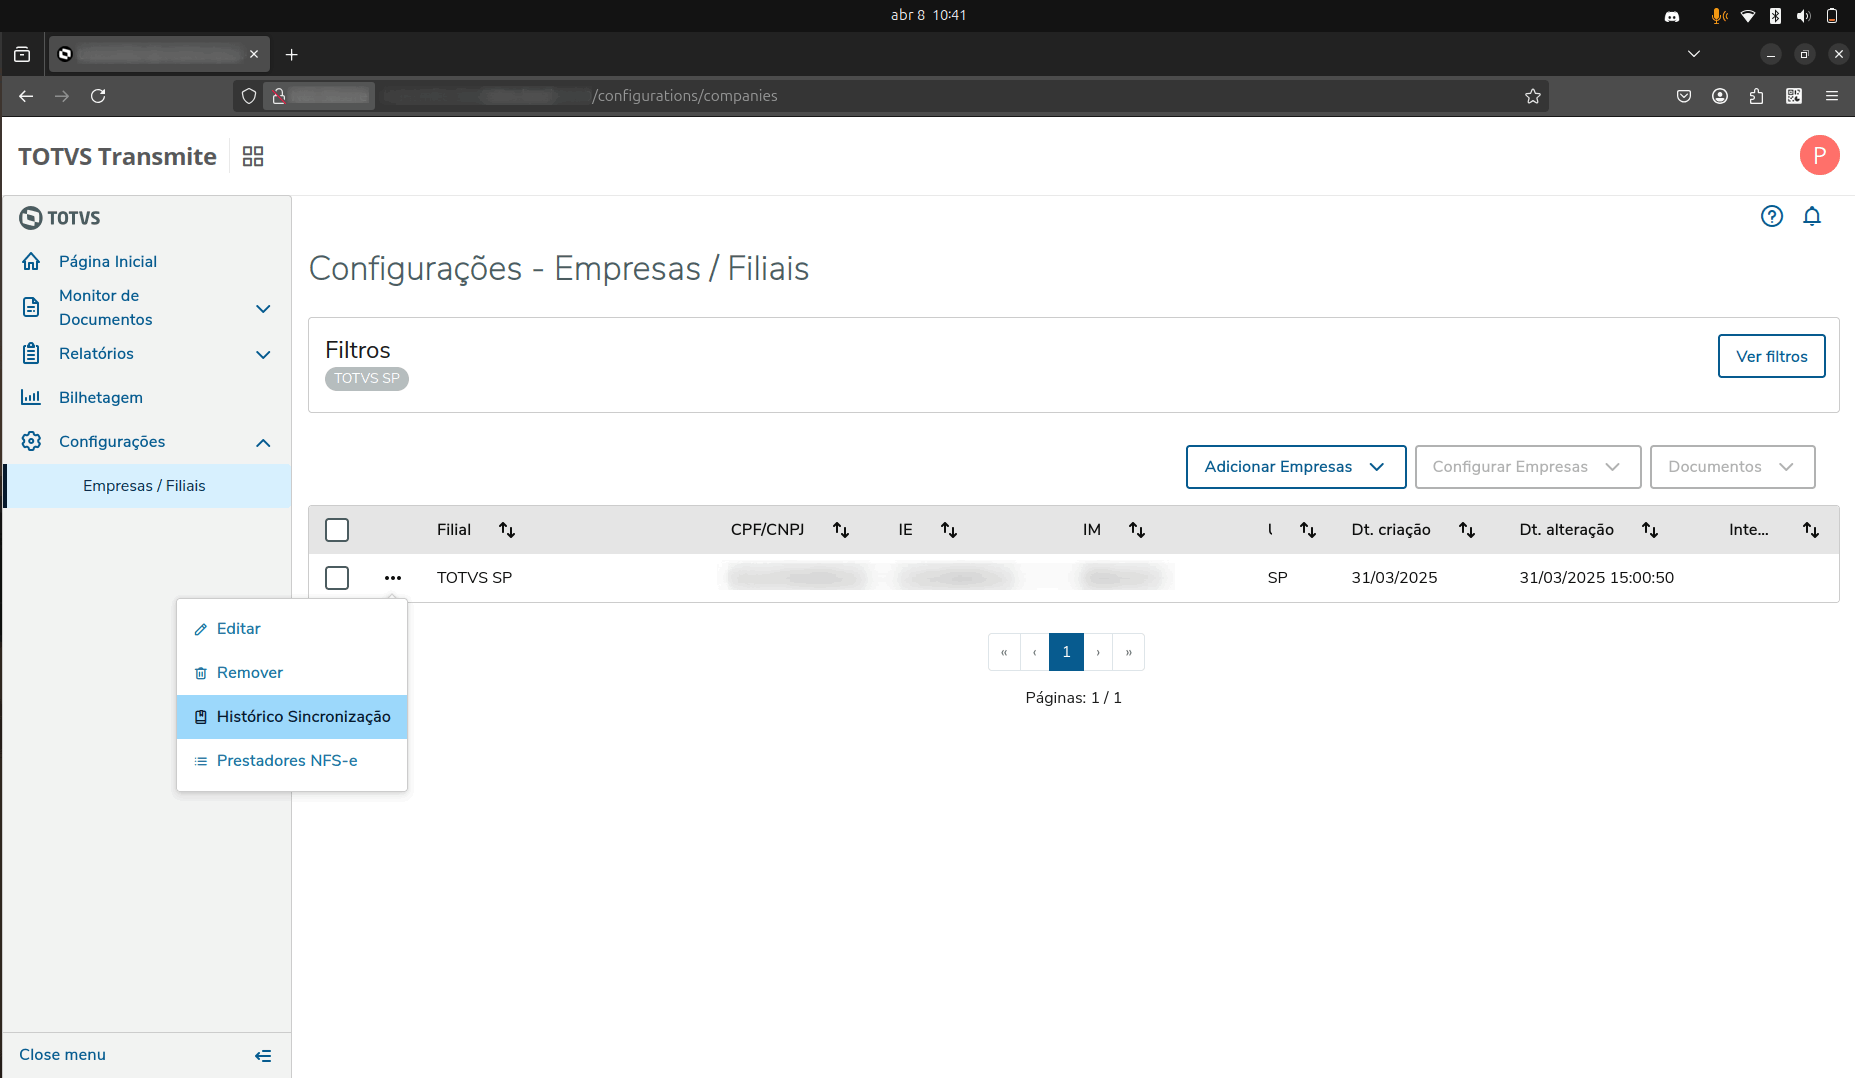Go to previous page in pagination
The width and height of the screenshot is (1855, 1078).
click(x=1034, y=652)
